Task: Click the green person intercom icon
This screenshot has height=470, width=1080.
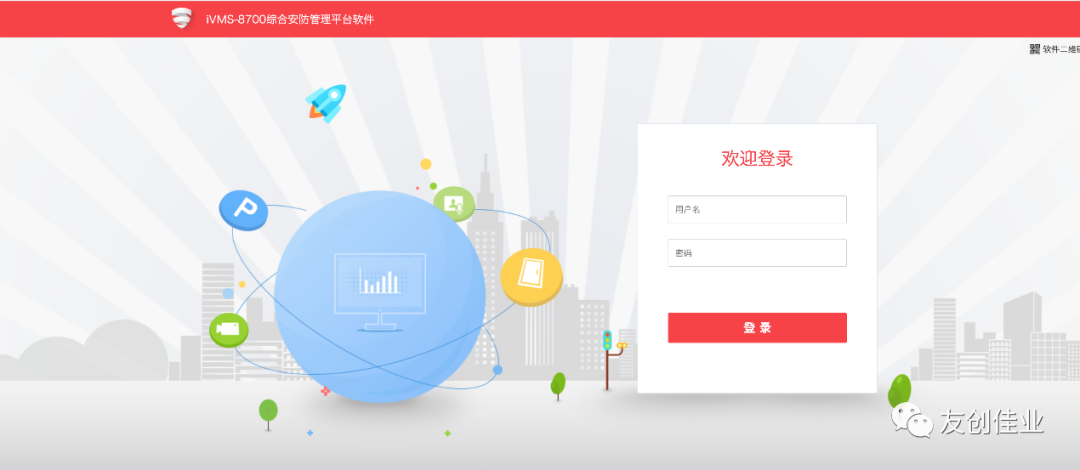Action: 455,203
